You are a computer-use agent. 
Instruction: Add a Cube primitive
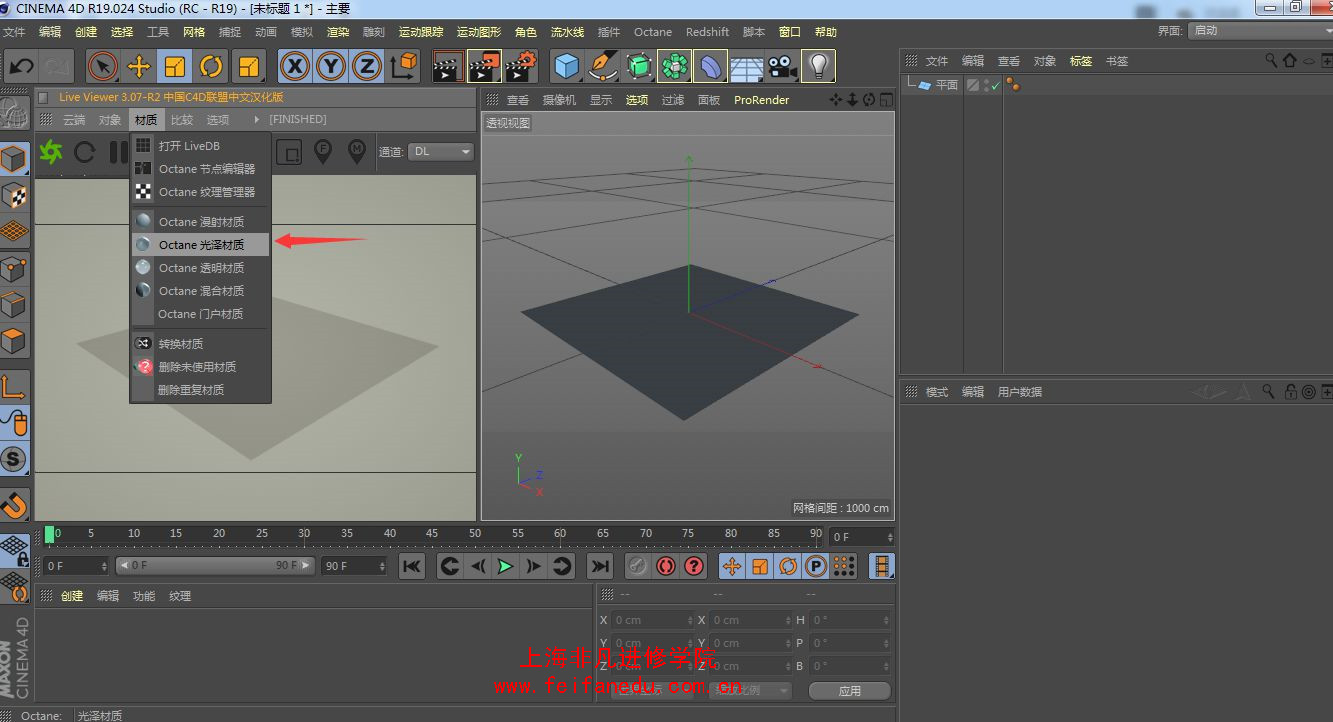[567, 67]
